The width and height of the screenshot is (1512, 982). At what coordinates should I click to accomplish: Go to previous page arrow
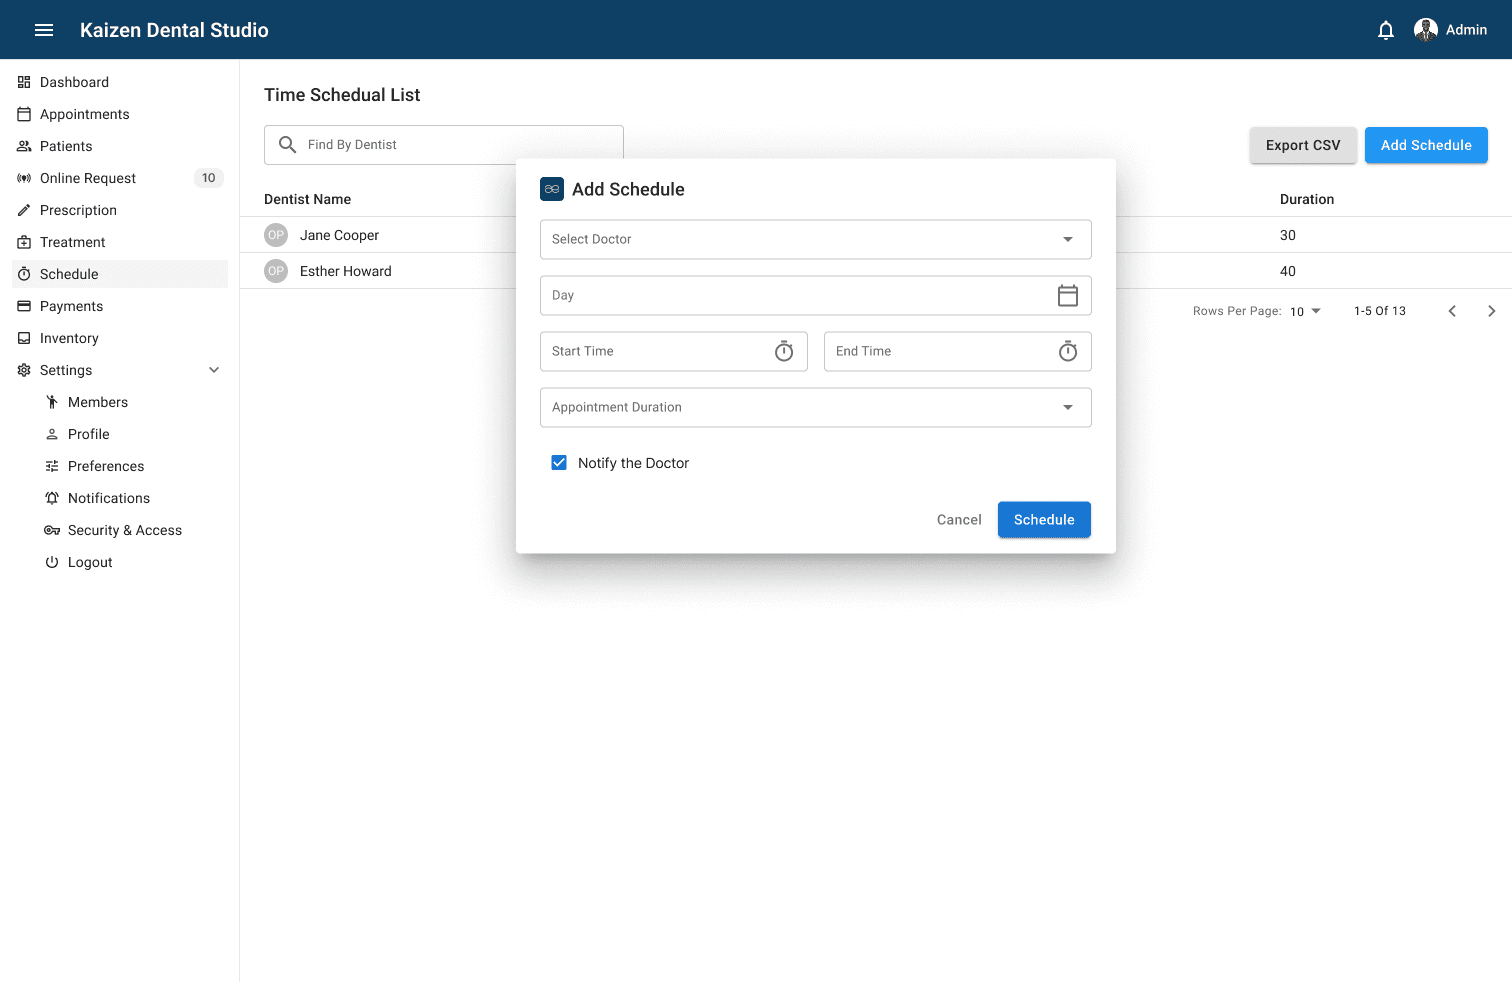[x=1452, y=311]
